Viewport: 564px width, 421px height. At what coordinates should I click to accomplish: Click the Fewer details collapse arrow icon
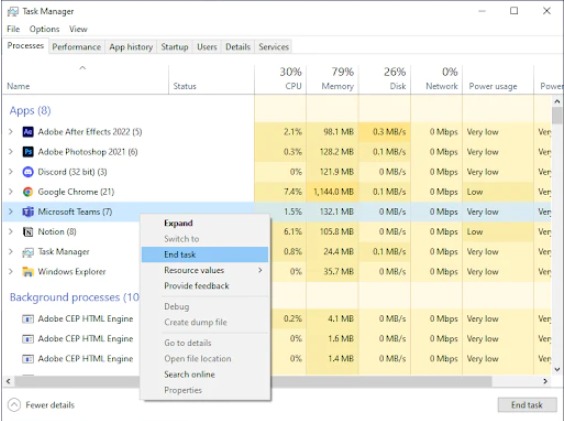[x=14, y=405]
